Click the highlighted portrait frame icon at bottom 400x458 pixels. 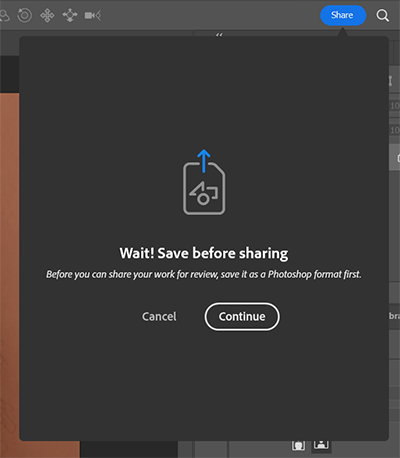pyautogui.click(x=321, y=445)
